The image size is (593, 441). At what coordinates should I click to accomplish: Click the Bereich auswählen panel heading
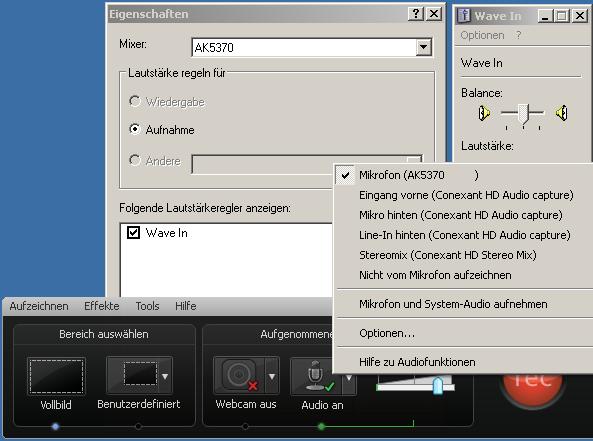104,334
